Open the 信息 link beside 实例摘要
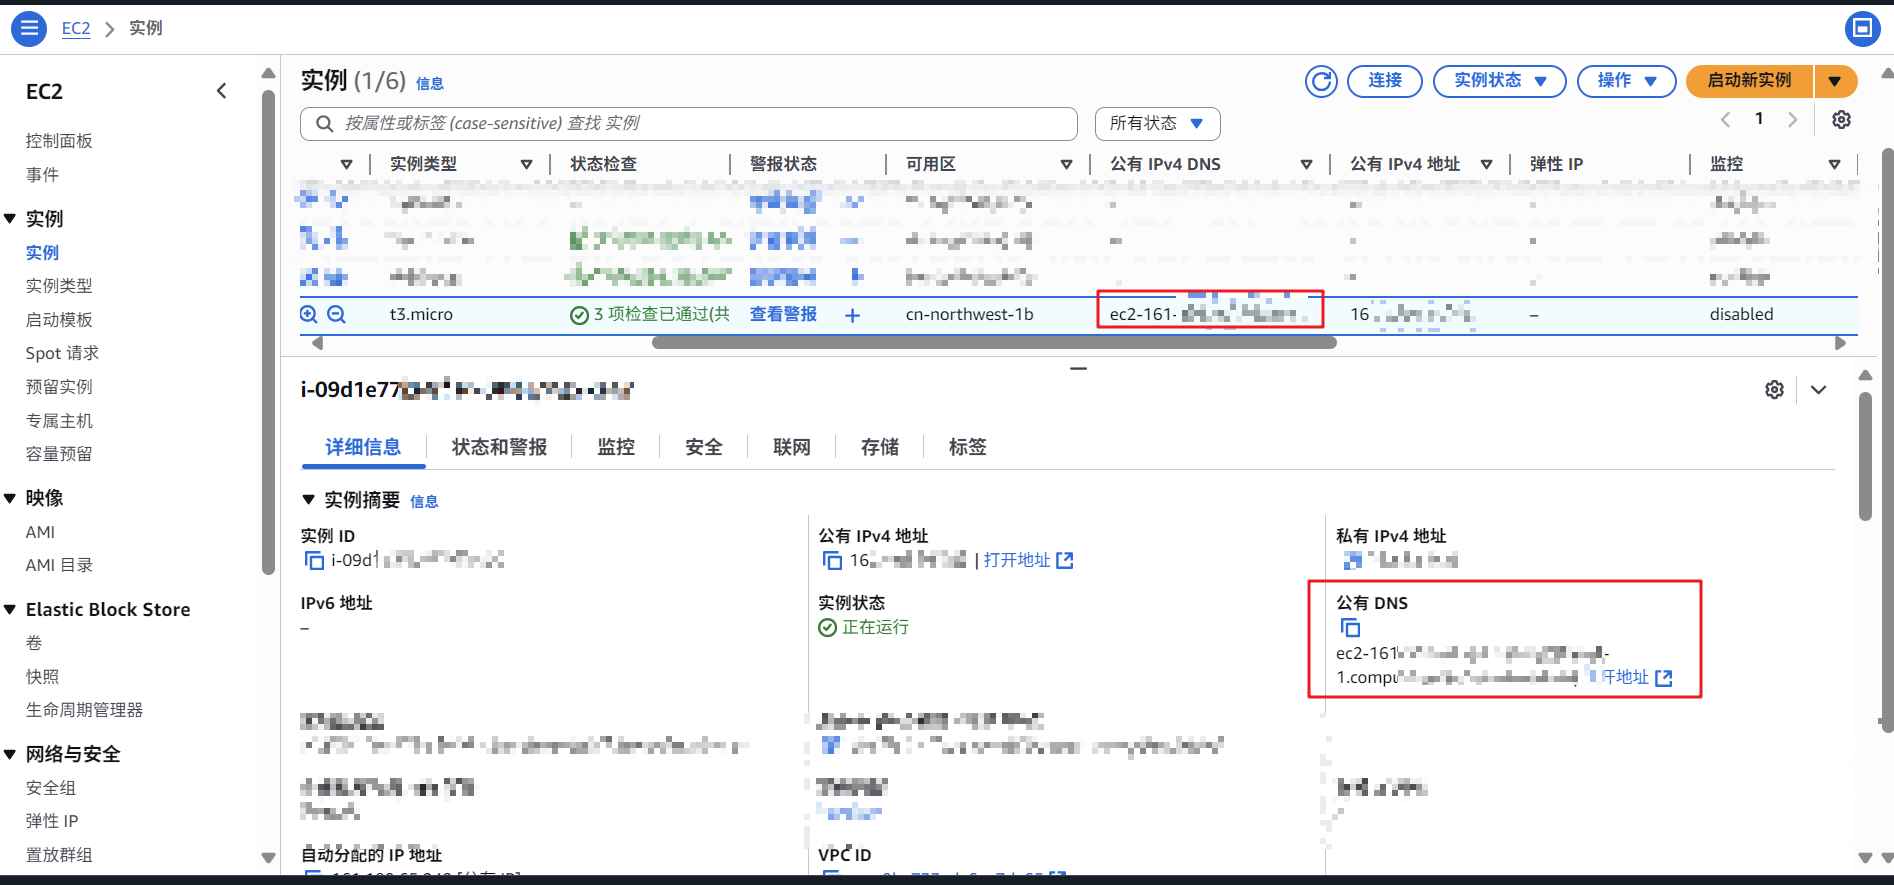This screenshot has height=885, width=1894. 424,502
